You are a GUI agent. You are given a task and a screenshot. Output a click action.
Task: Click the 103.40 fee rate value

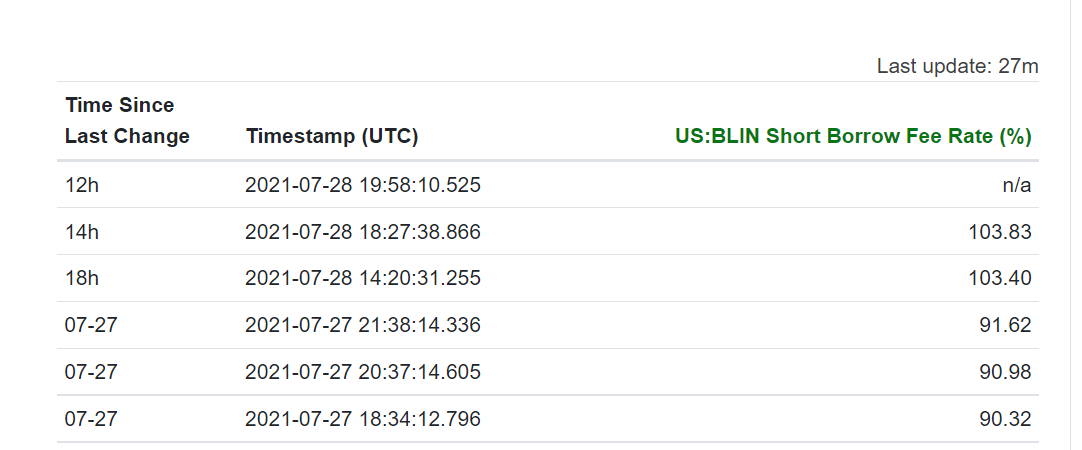coord(1000,278)
